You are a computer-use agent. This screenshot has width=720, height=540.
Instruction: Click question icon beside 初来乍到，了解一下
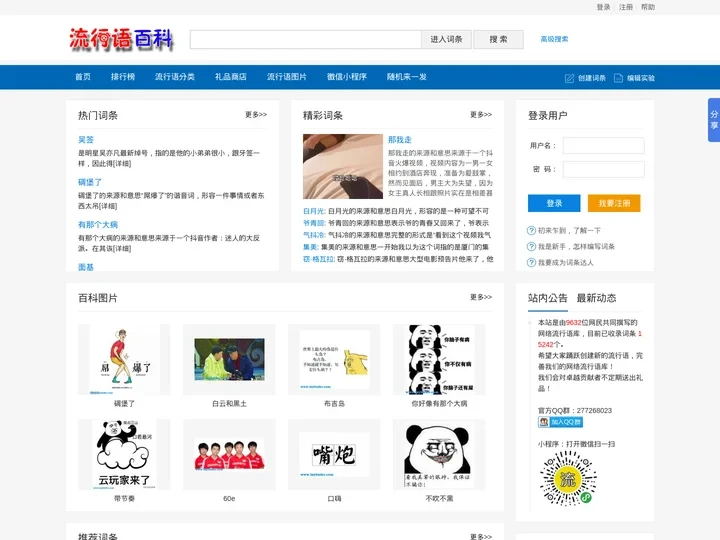tap(531, 231)
